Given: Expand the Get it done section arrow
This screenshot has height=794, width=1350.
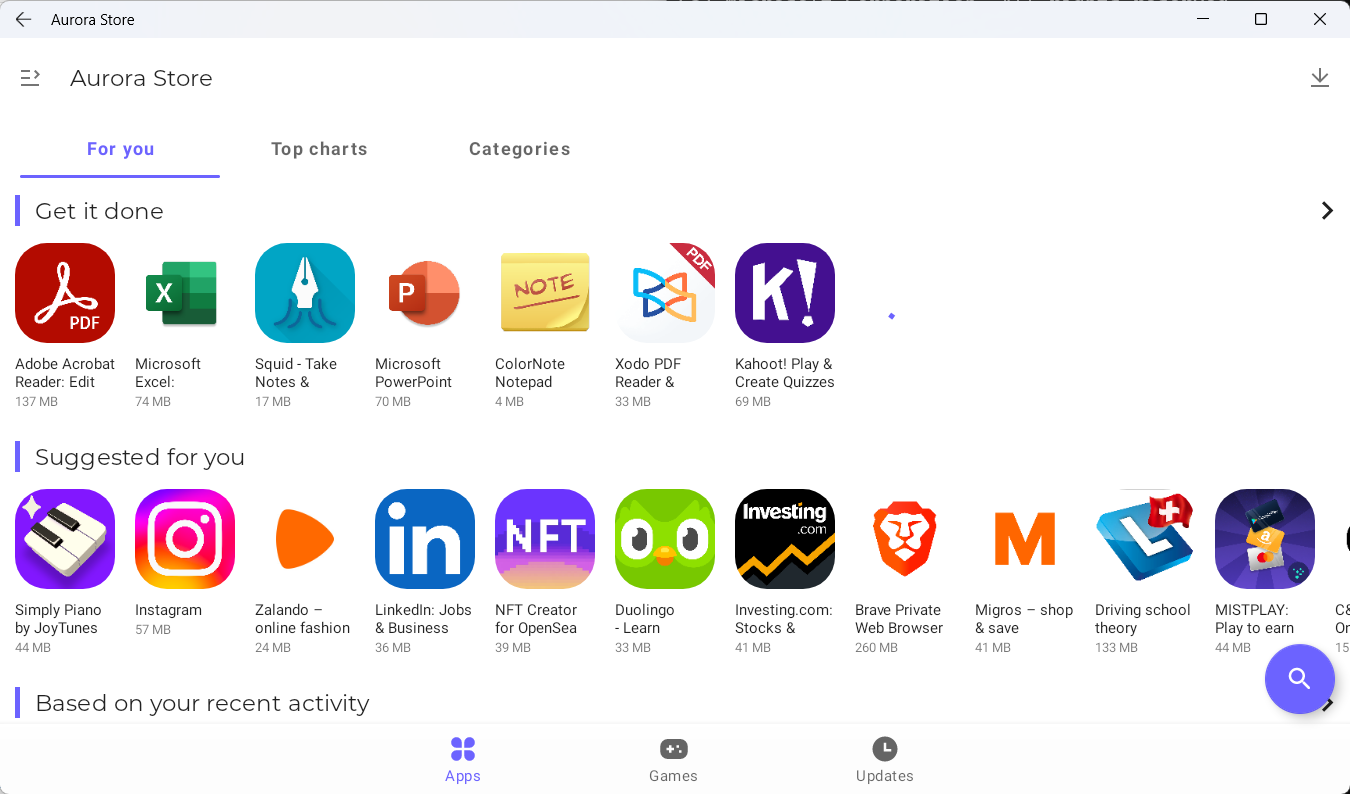Looking at the screenshot, I should pos(1327,211).
